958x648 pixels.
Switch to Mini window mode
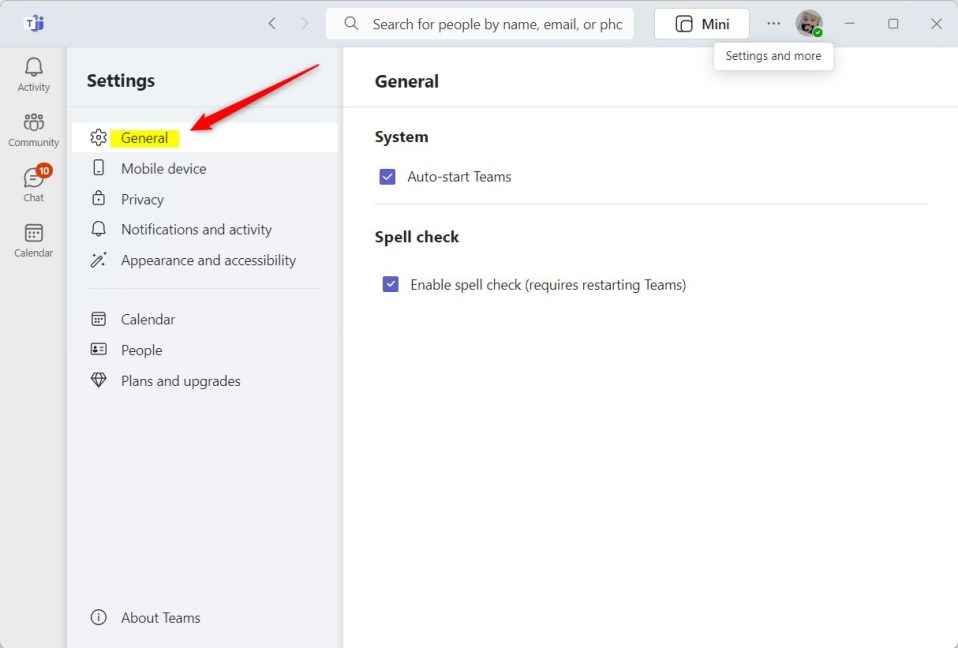coord(702,24)
